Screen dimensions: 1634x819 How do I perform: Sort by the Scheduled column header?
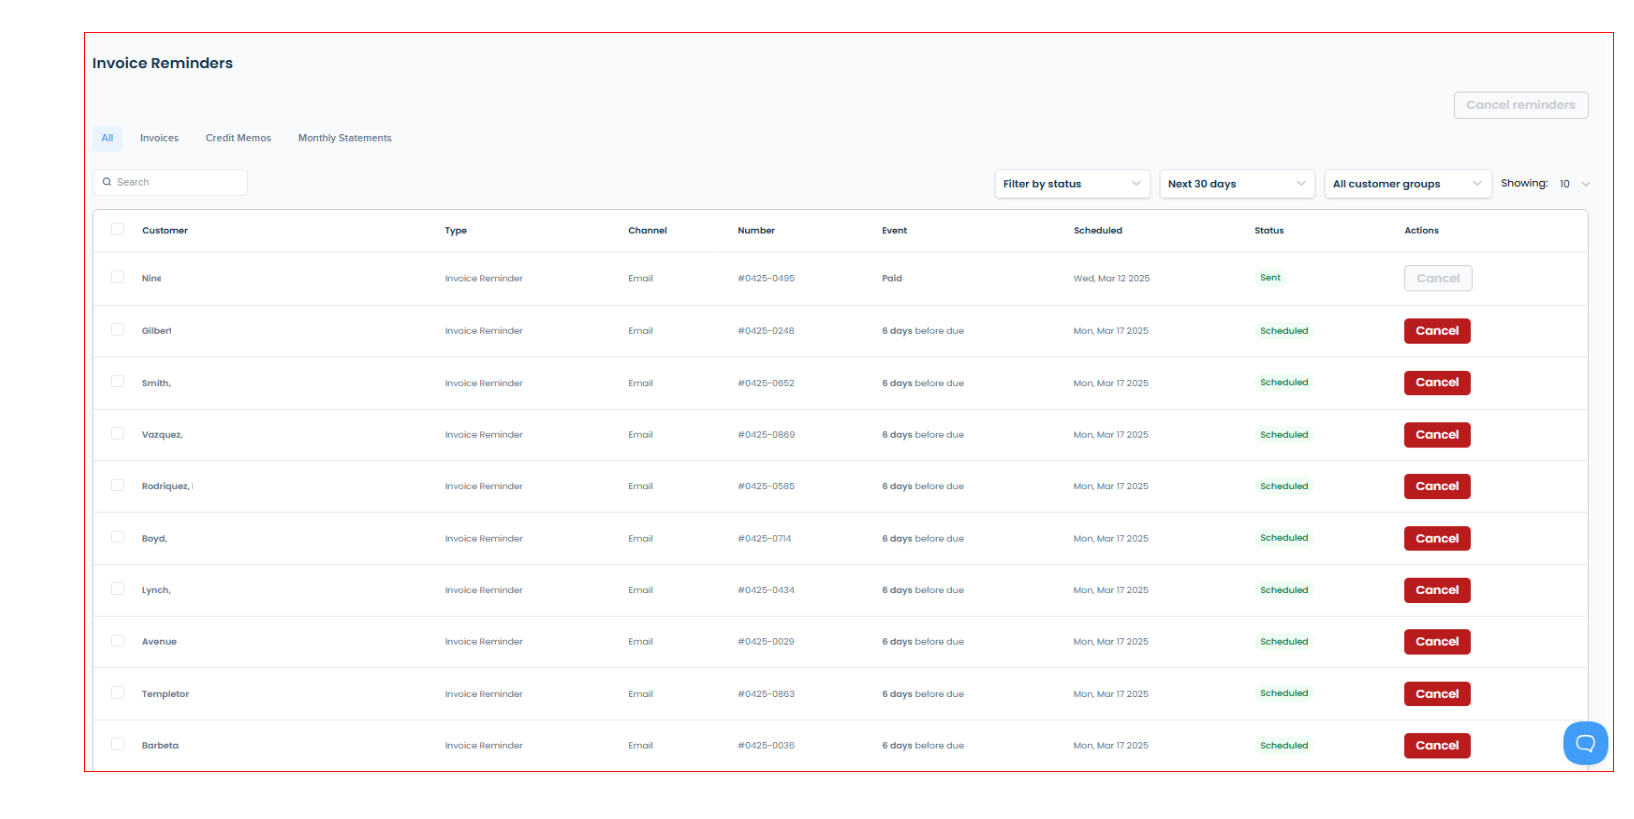pyautogui.click(x=1098, y=231)
